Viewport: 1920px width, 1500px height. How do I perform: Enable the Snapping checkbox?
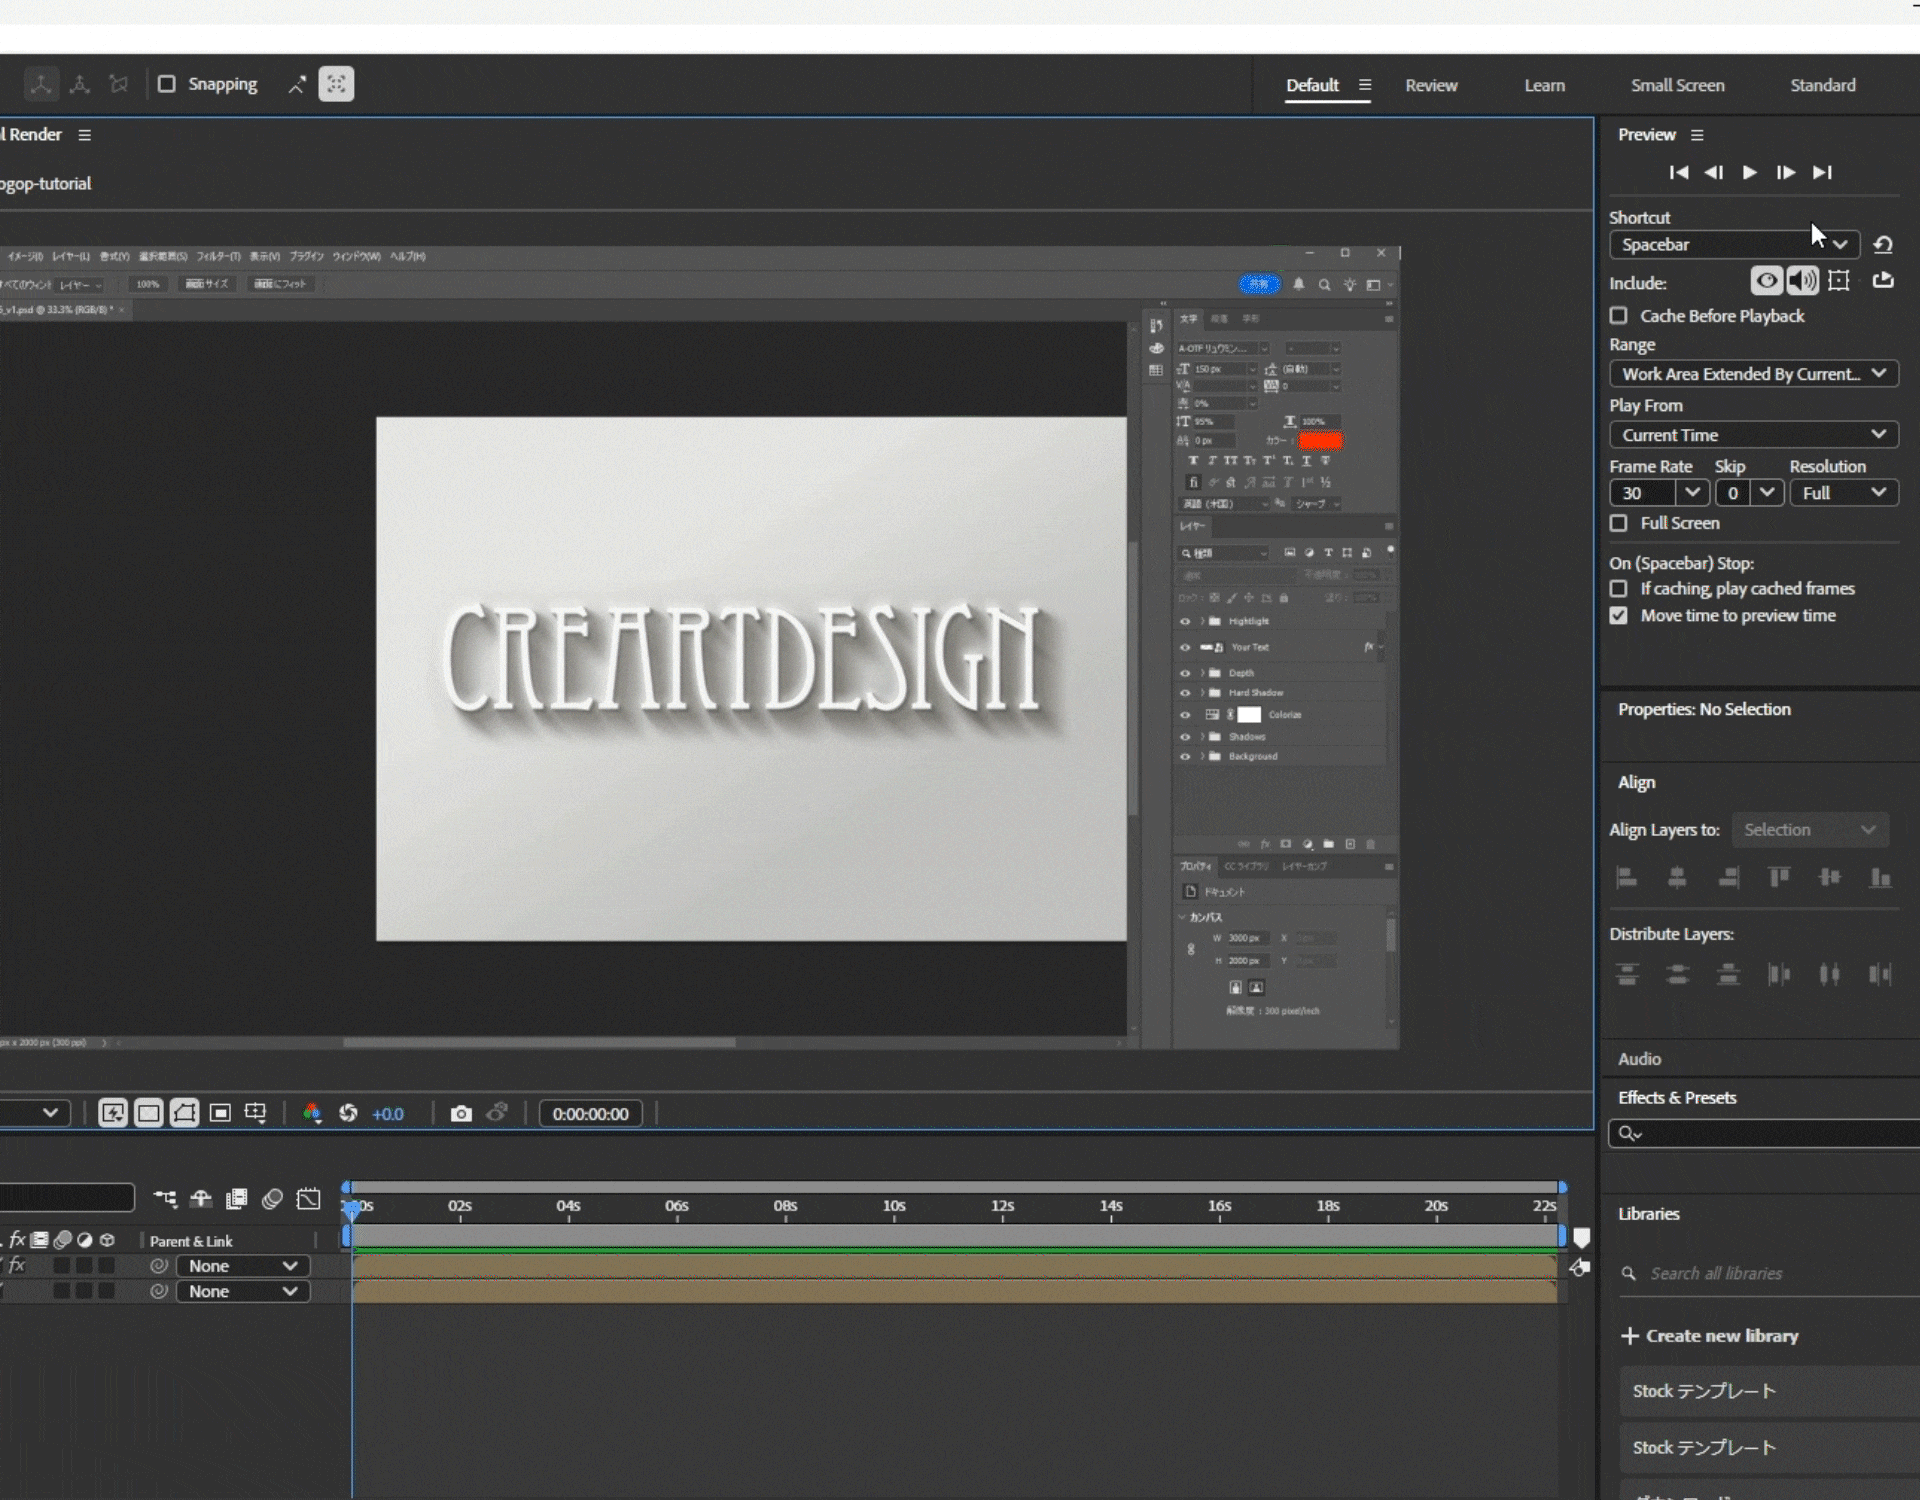tap(167, 85)
